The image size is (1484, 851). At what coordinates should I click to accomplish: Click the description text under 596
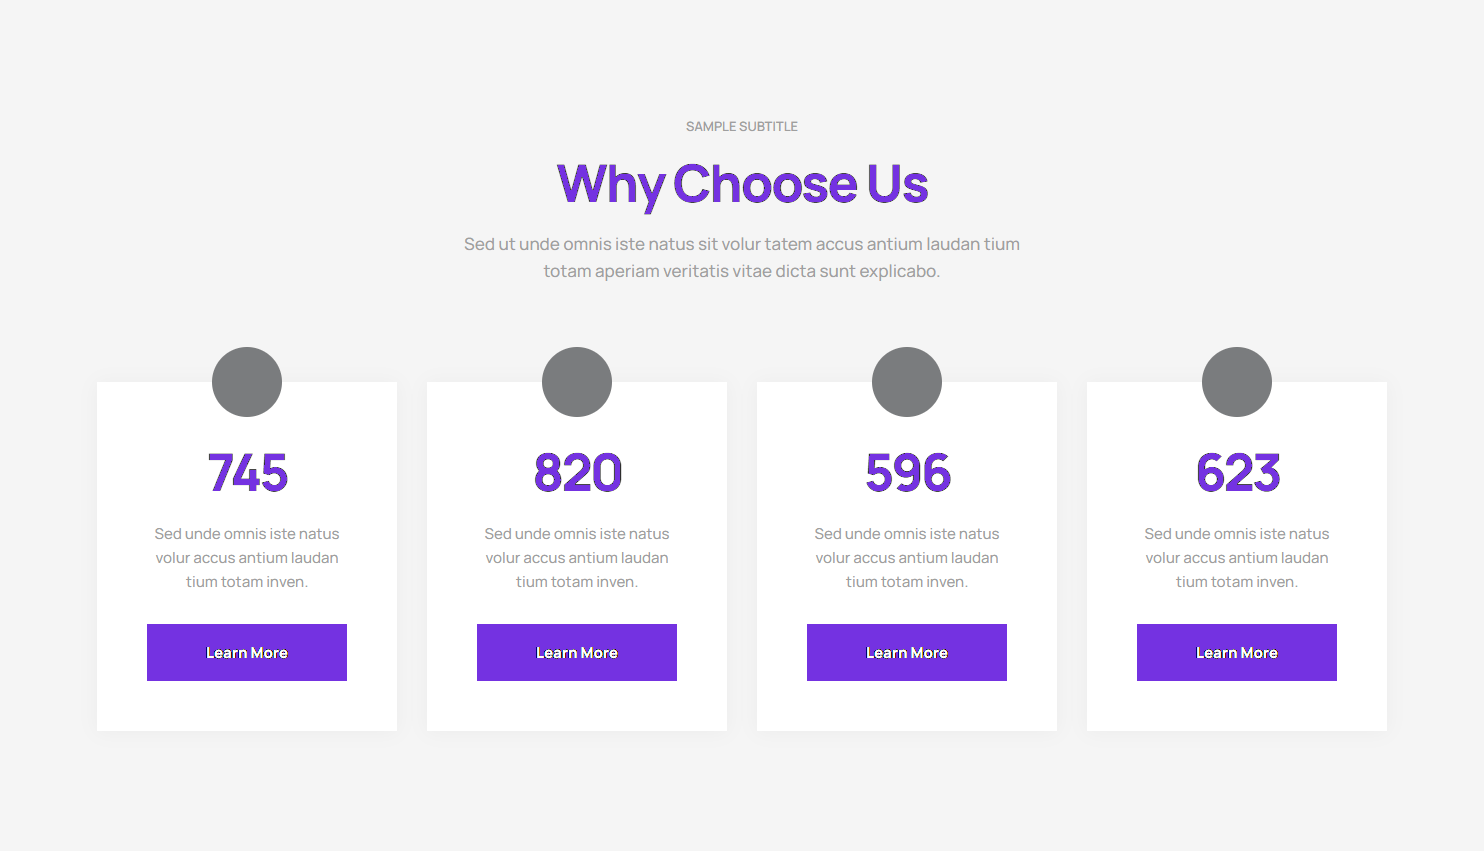[907, 558]
